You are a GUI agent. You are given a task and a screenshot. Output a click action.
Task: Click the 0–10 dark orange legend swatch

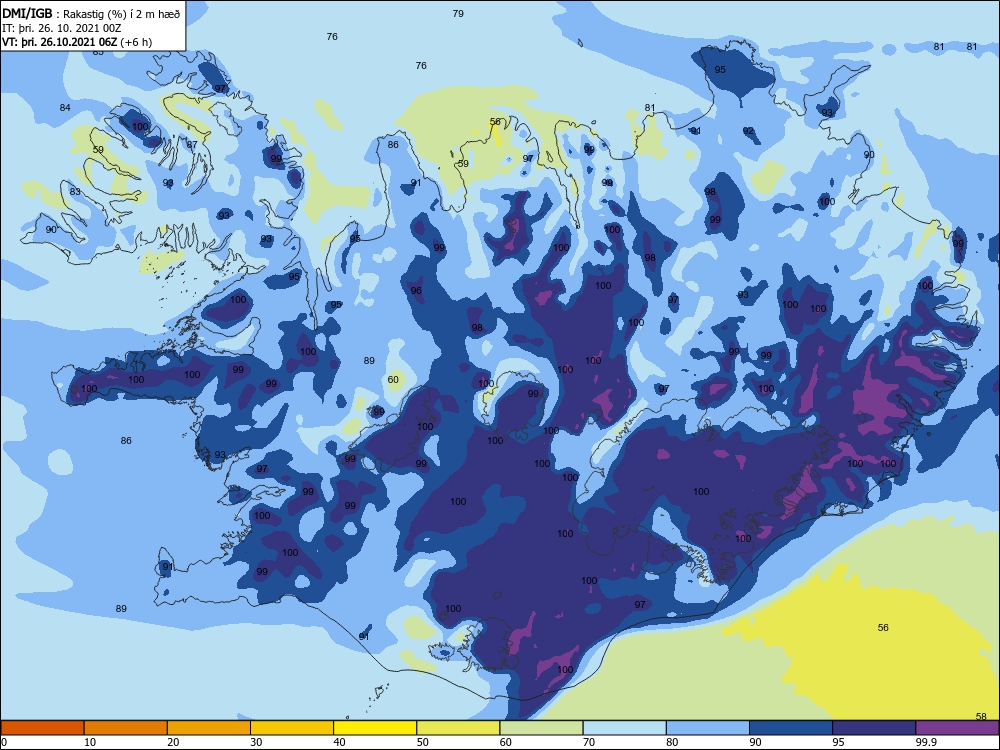[x=42, y=728]
